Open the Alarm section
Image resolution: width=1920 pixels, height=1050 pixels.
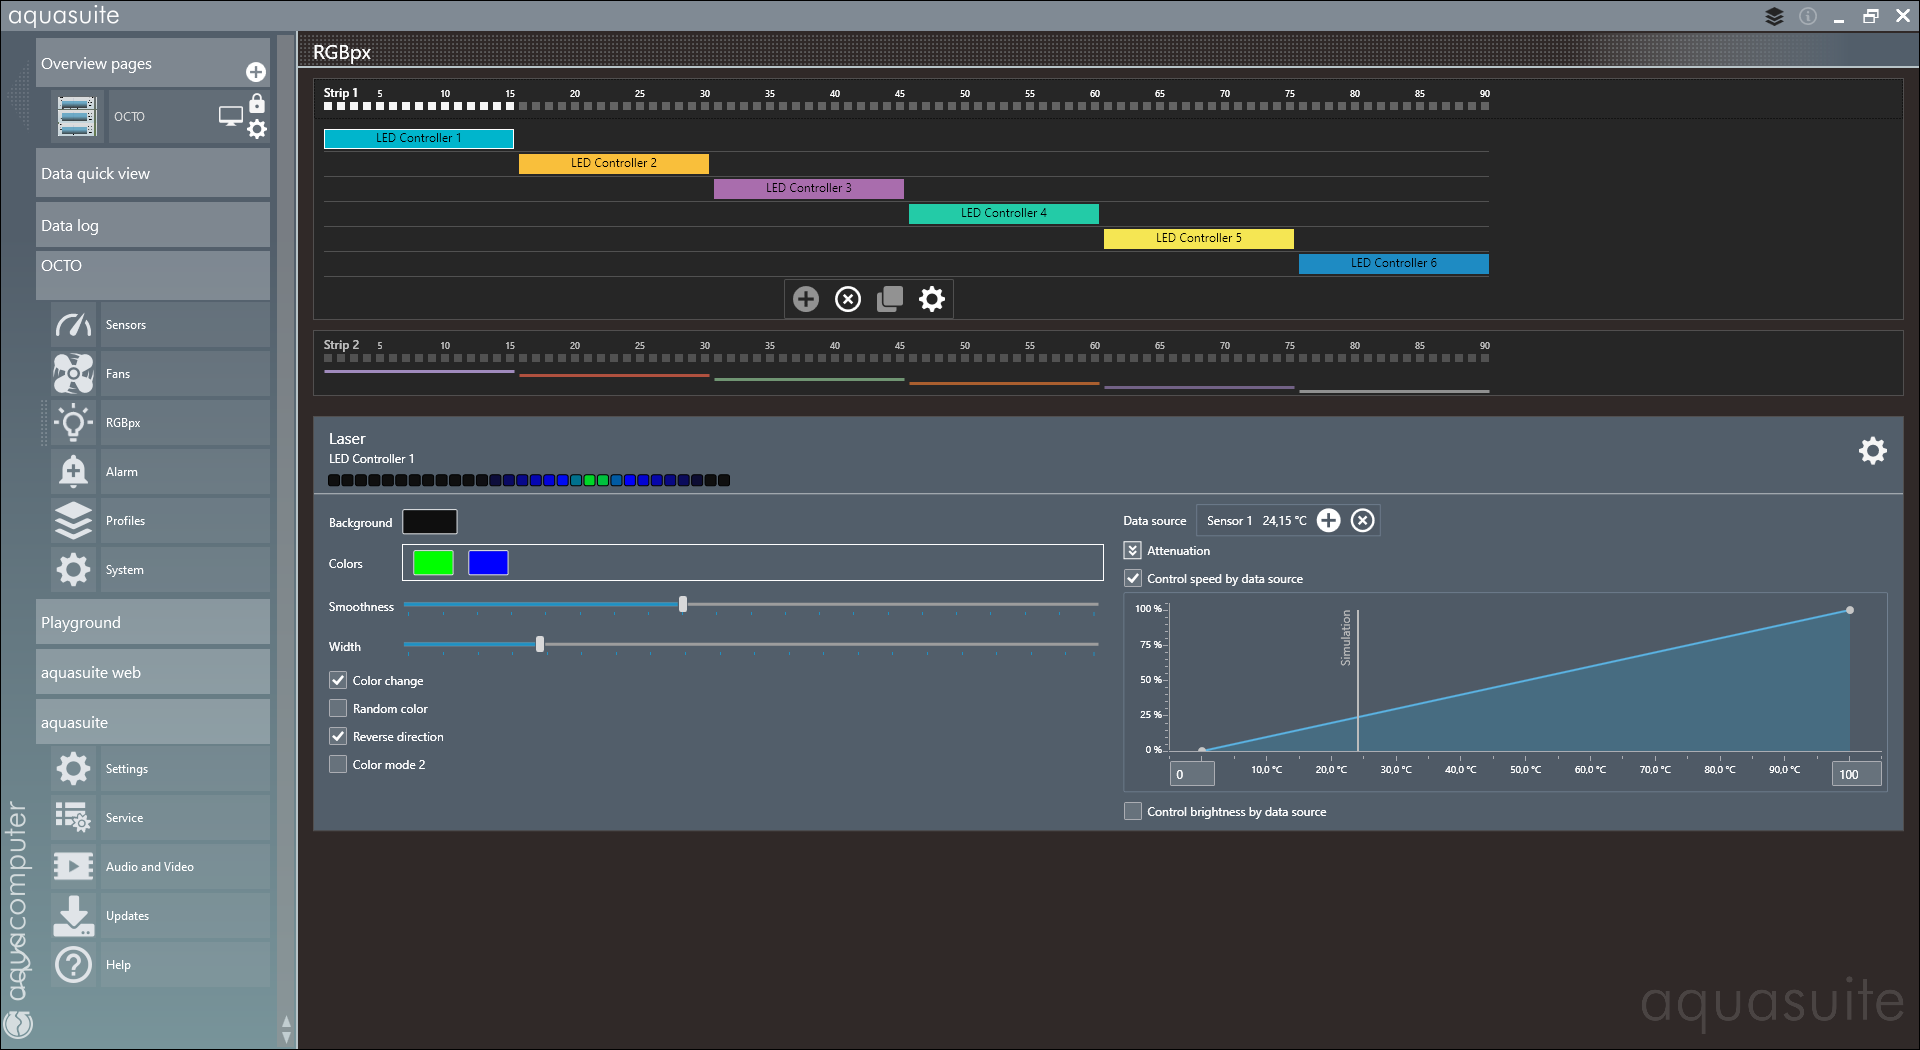pyautogui.click(x=160, y=472)
